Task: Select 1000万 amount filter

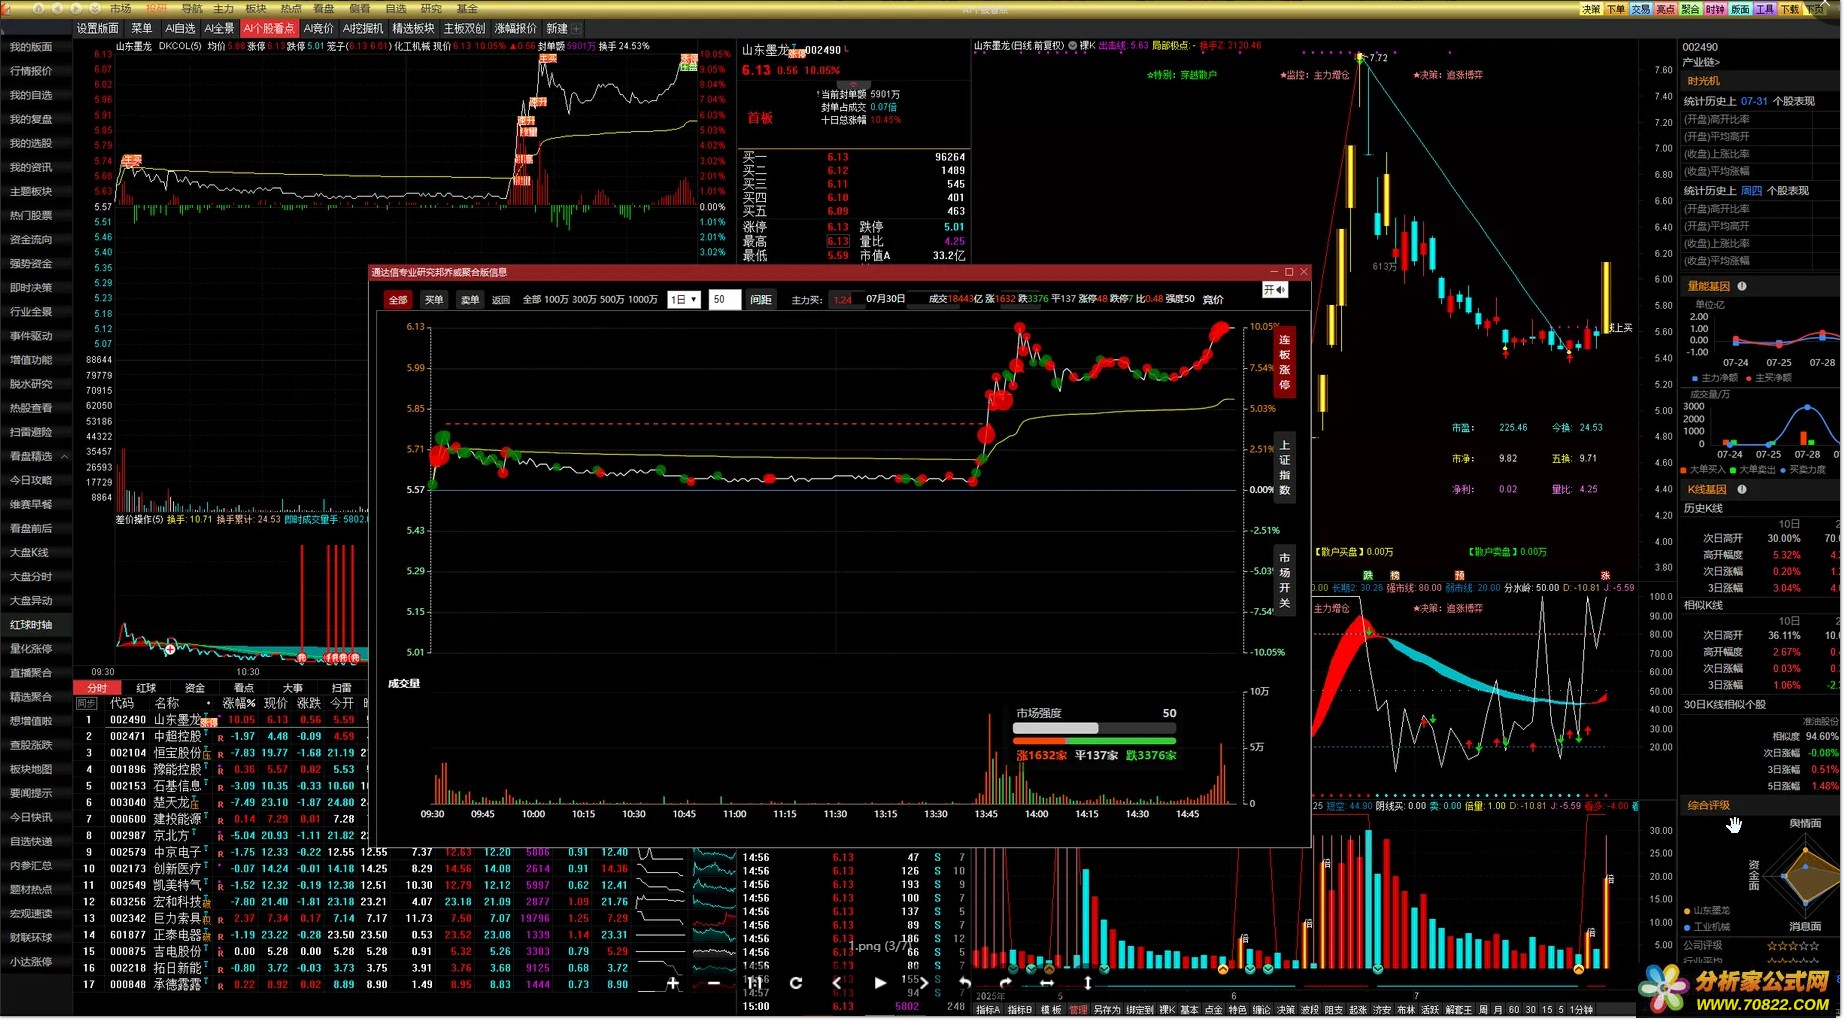Action: point(645,300)
